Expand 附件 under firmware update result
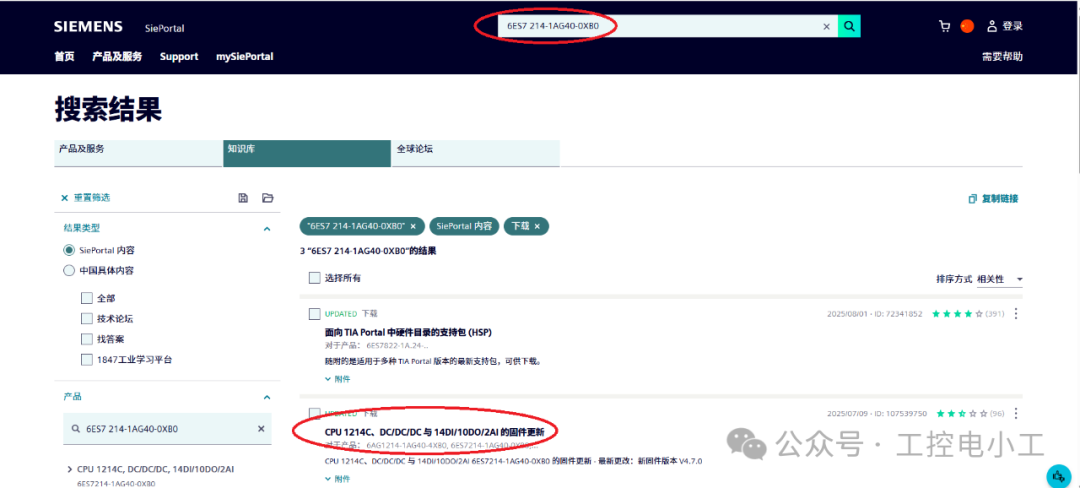The height and width of the screenshot is (488, 1080). 337,478
